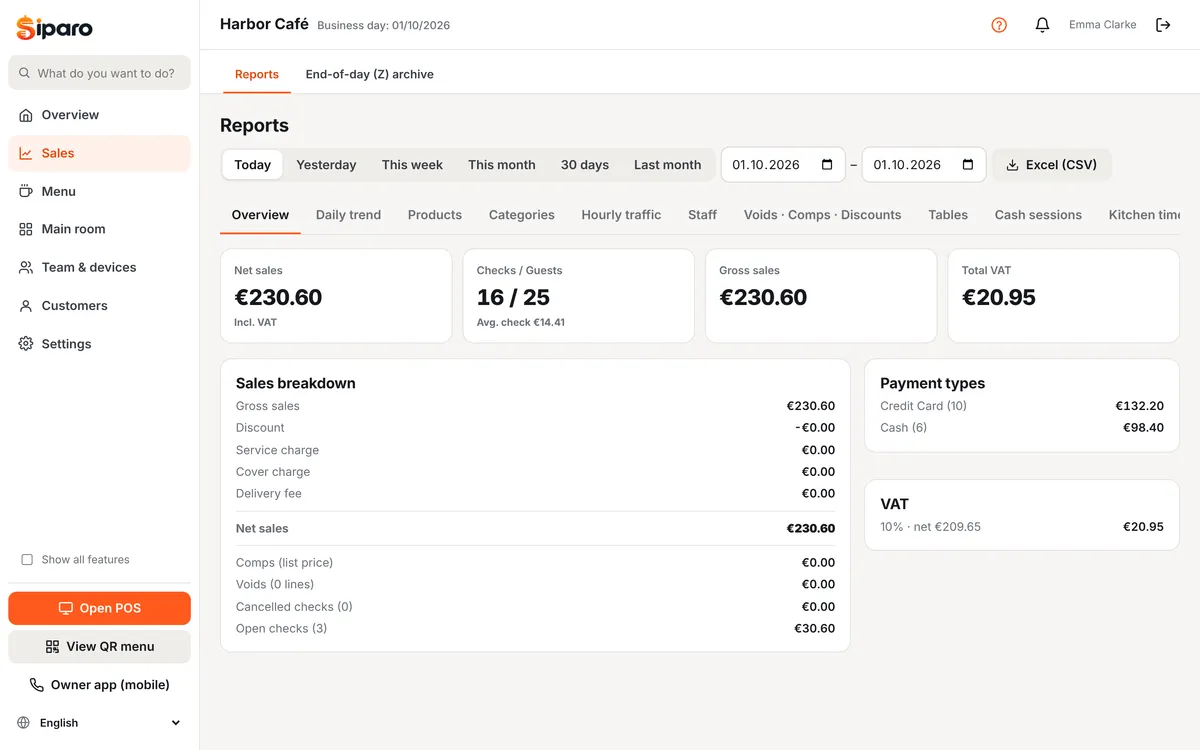Click the Open POS button
This screenshot has width=1200, height=750.
click(99, 608)
